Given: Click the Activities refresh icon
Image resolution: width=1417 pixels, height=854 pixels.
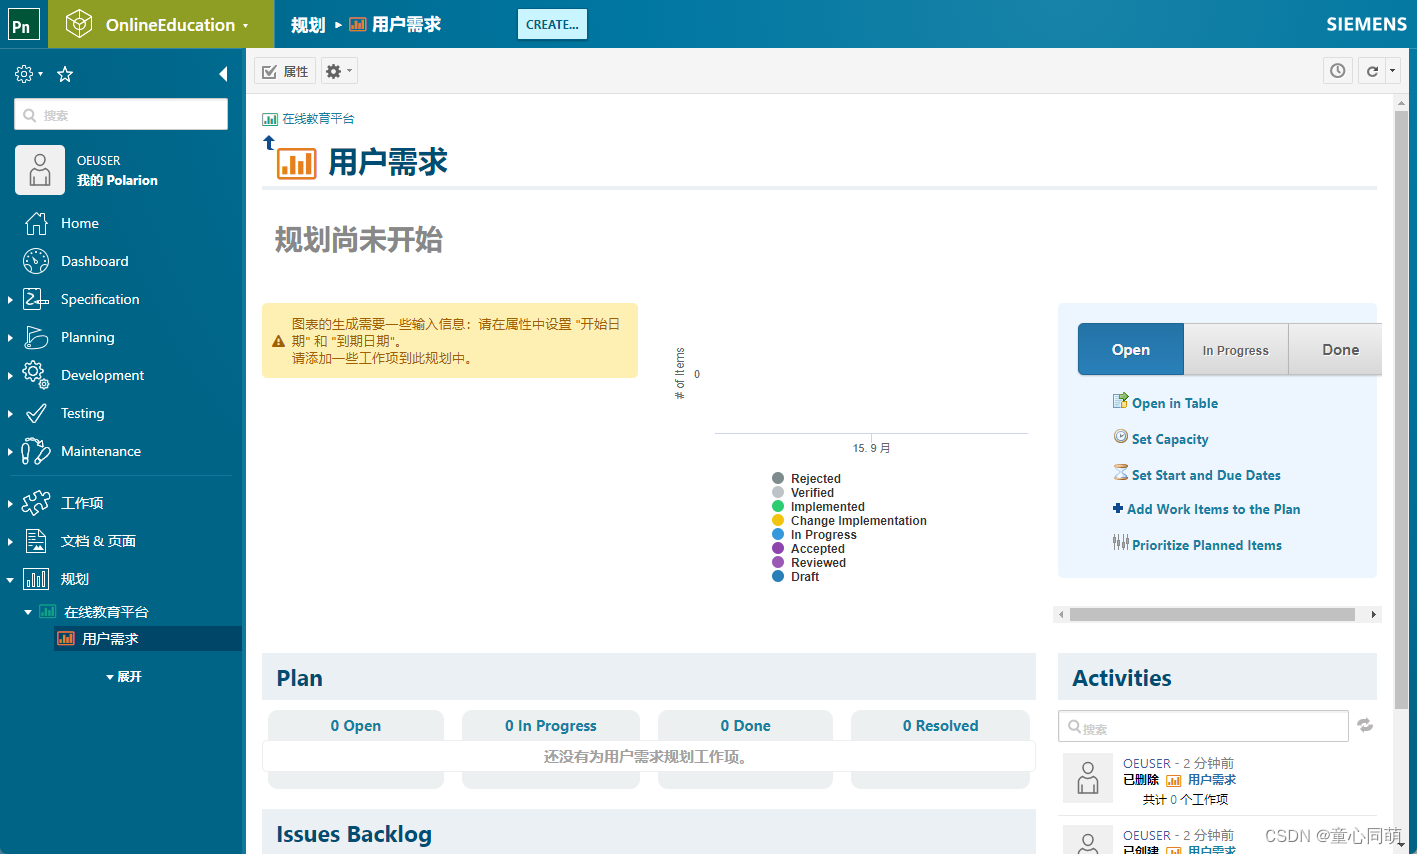Looking at the screenshot, I should [1365, 725].
